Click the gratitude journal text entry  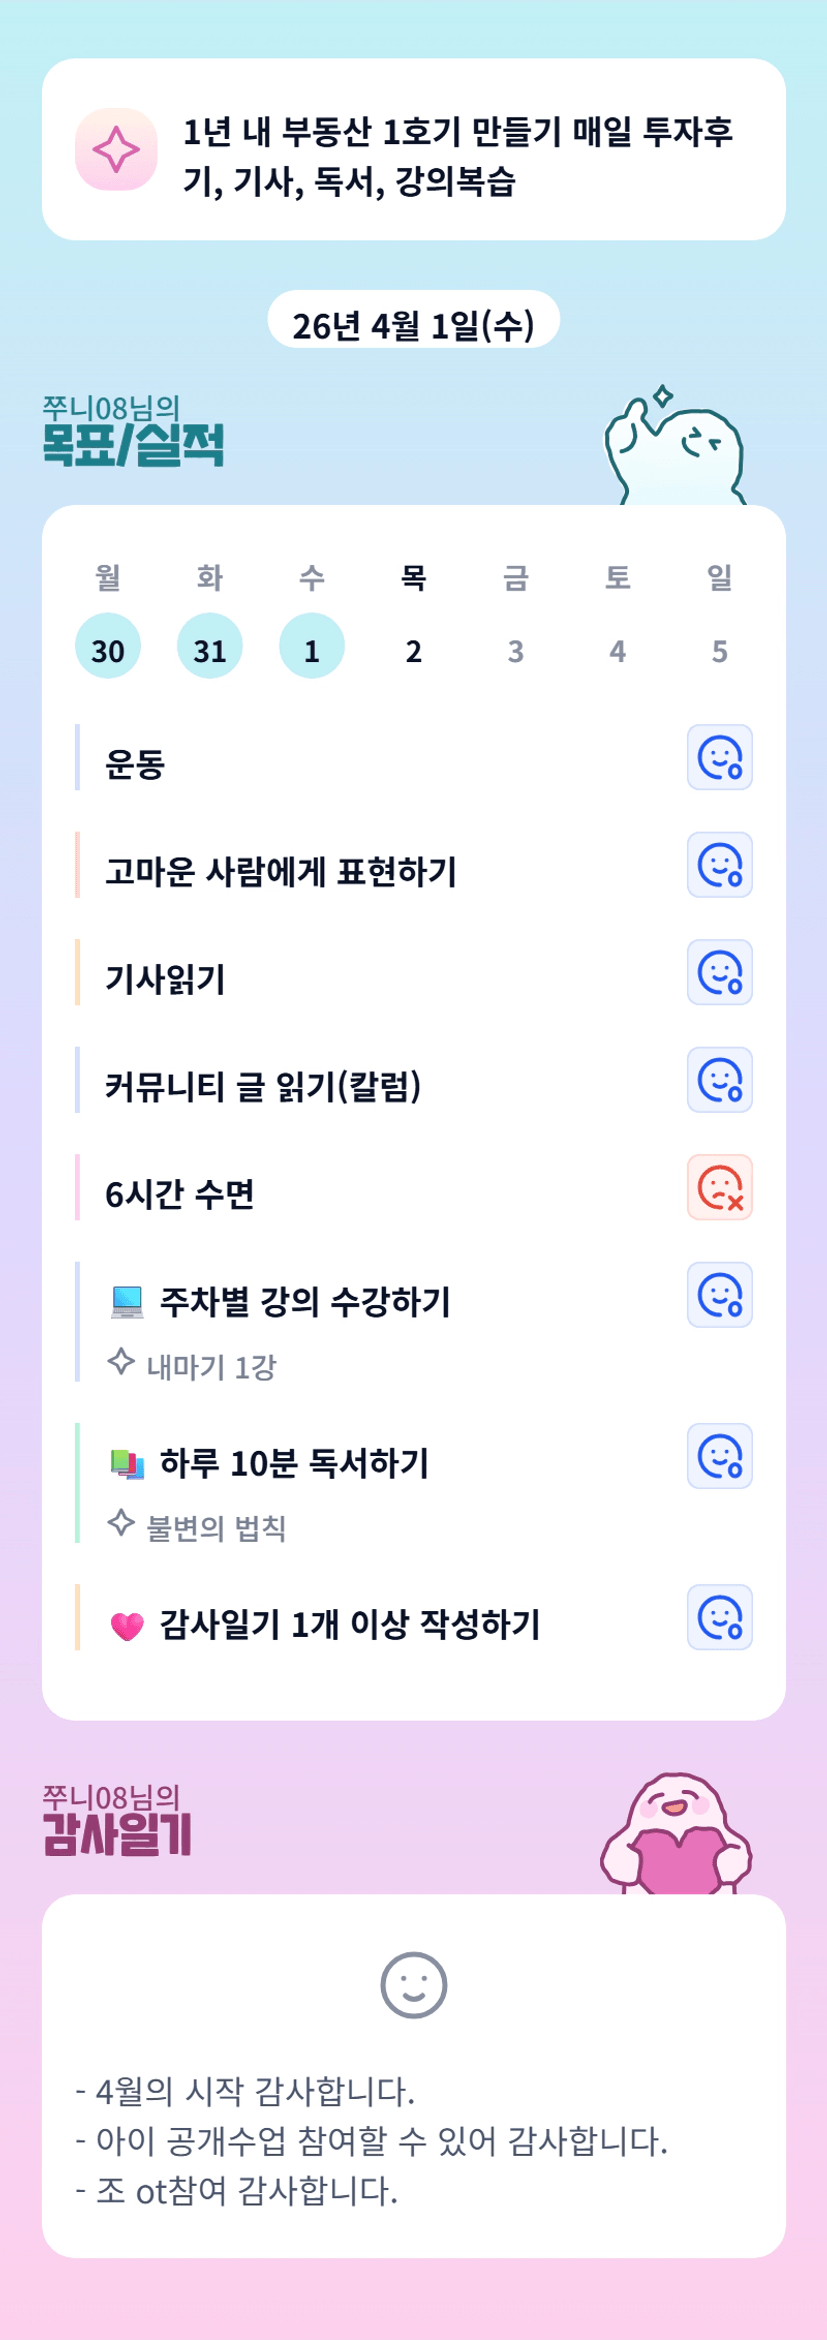click(371, 2141)
